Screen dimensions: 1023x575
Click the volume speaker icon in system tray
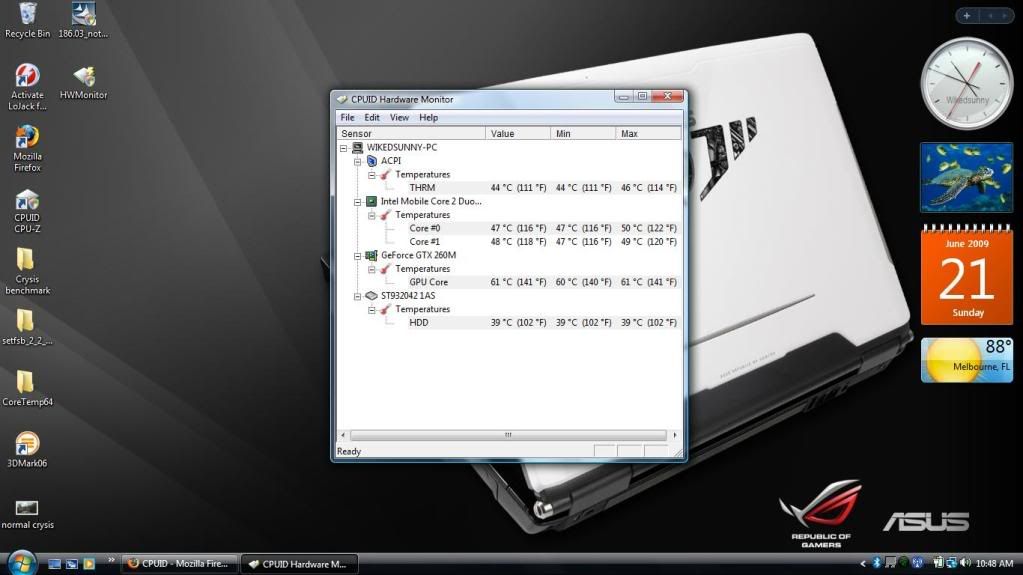pos(965,563)
